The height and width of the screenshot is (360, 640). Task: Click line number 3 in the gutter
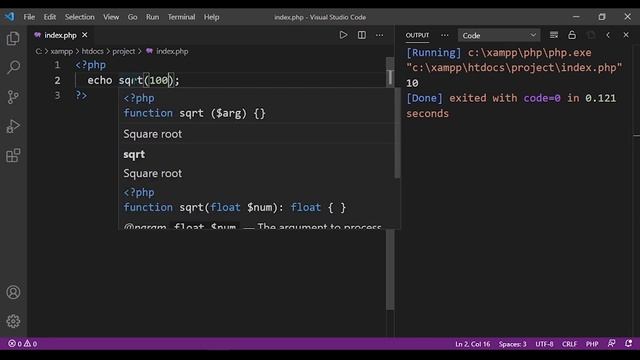(x=57, y=95)
